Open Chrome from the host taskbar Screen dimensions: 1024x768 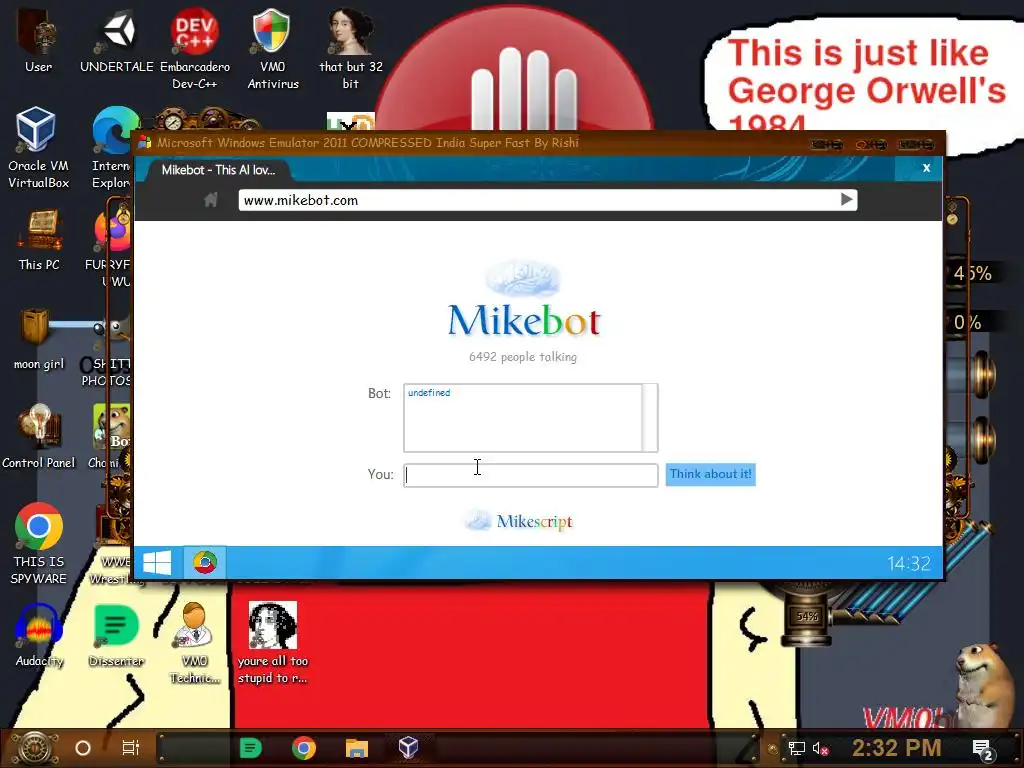304,748
